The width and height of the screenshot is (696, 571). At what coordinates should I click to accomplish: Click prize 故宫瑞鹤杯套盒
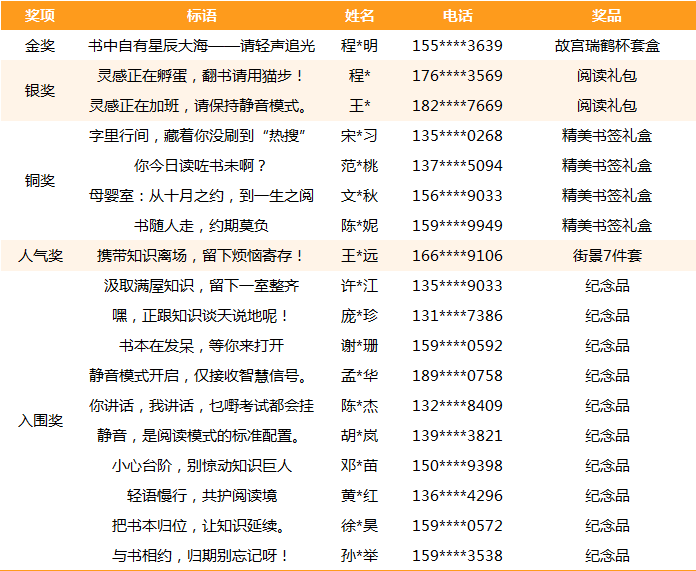pyautogui.click(x=607, y=46)
